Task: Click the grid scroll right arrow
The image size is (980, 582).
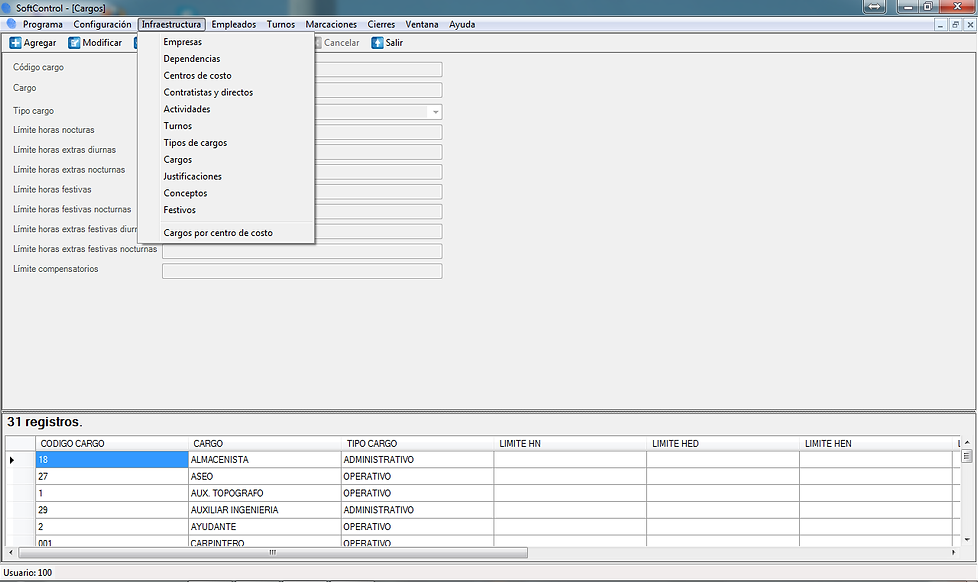Action: click(x=954, y=553)
